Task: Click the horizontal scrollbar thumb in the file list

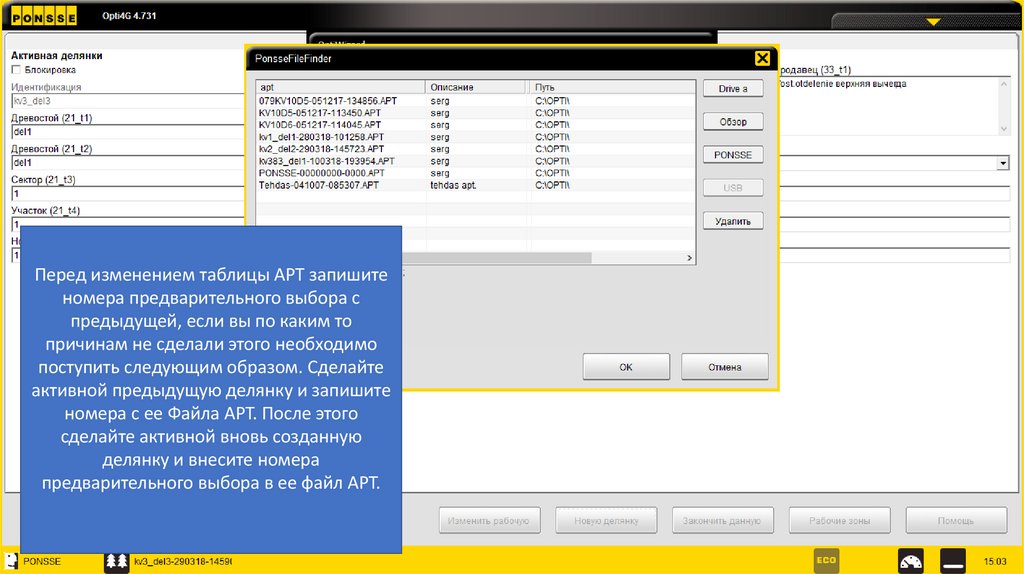Action: coord(496,258)
